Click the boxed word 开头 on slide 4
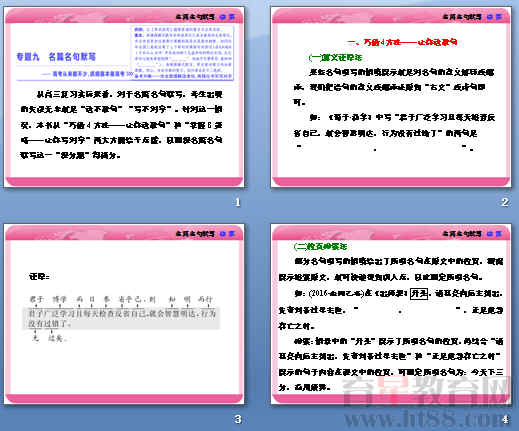 pyautogui.click(x=419, y=294)
